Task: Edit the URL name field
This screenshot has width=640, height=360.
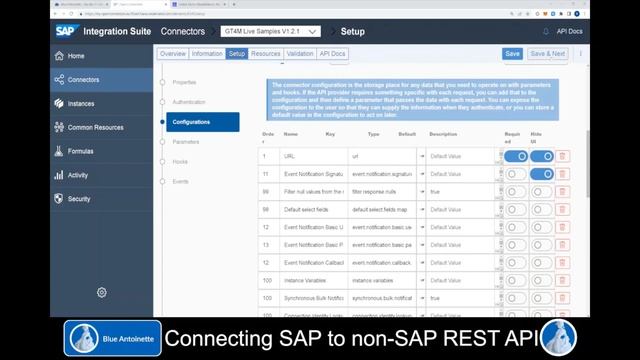Action: point(313,156)
